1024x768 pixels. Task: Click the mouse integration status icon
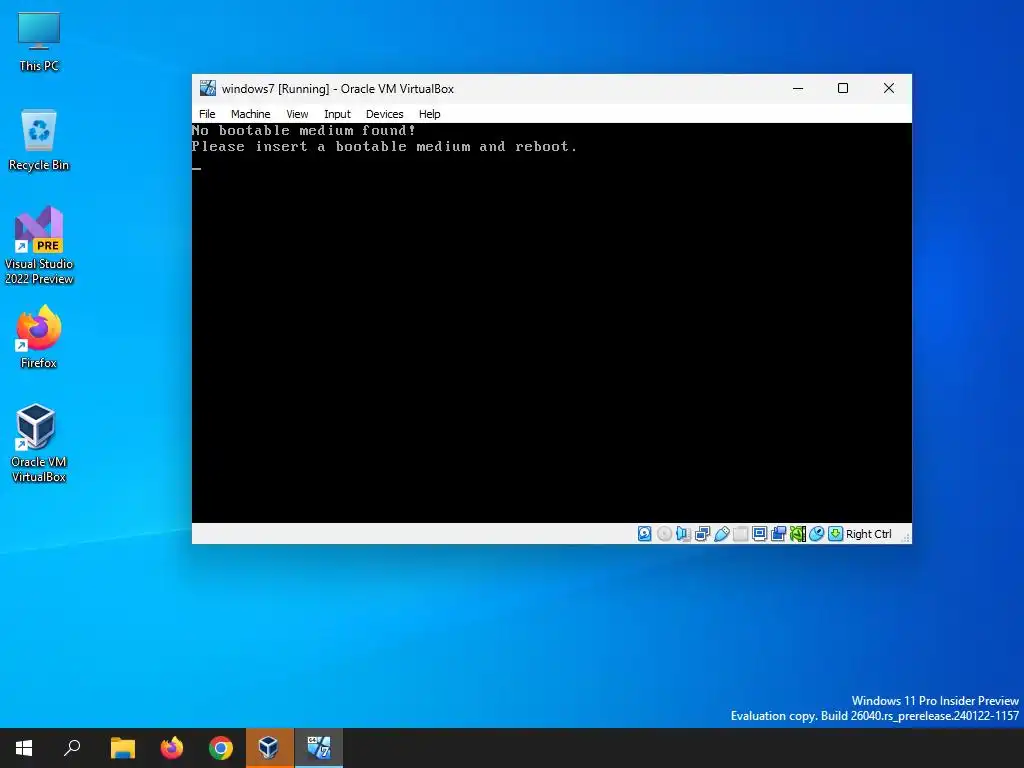click(816, 534)
